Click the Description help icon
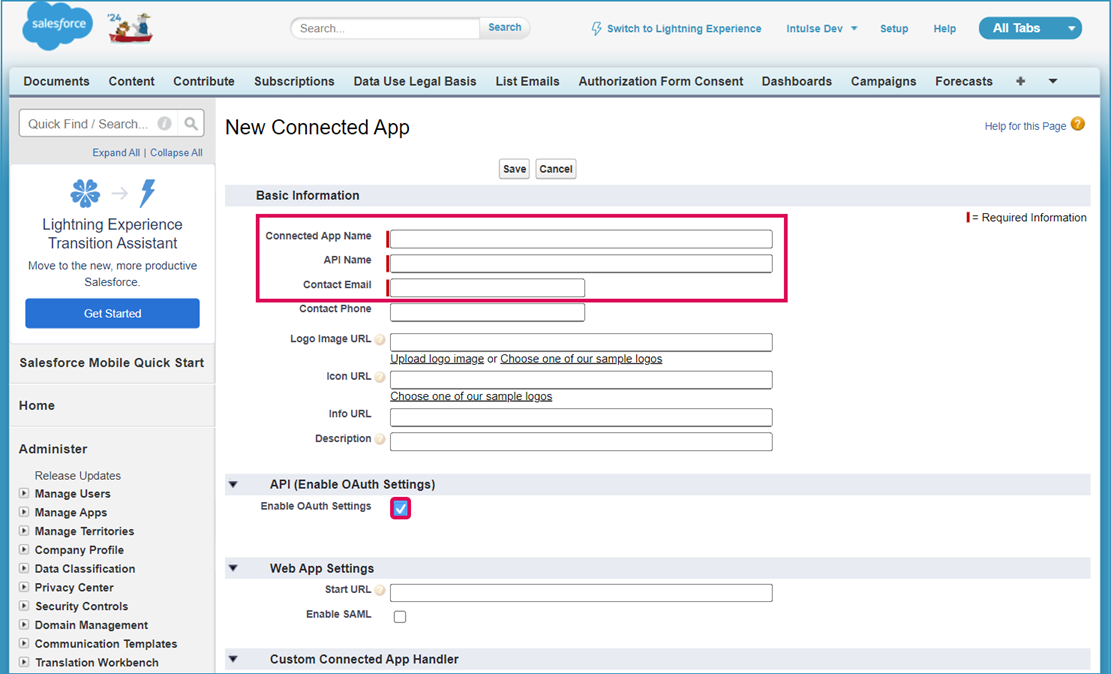The image size is (1111, 674). point(380,439)
